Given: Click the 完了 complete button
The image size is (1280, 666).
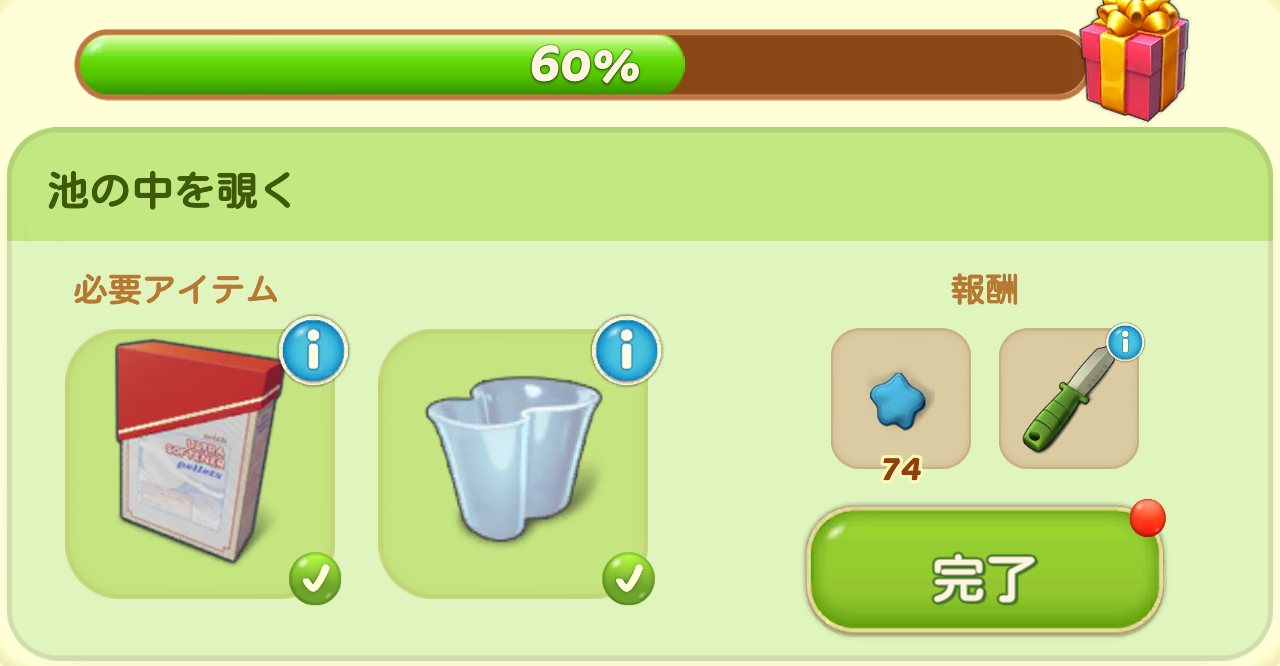Looking at the screenshot, I should tap(985, 570).
